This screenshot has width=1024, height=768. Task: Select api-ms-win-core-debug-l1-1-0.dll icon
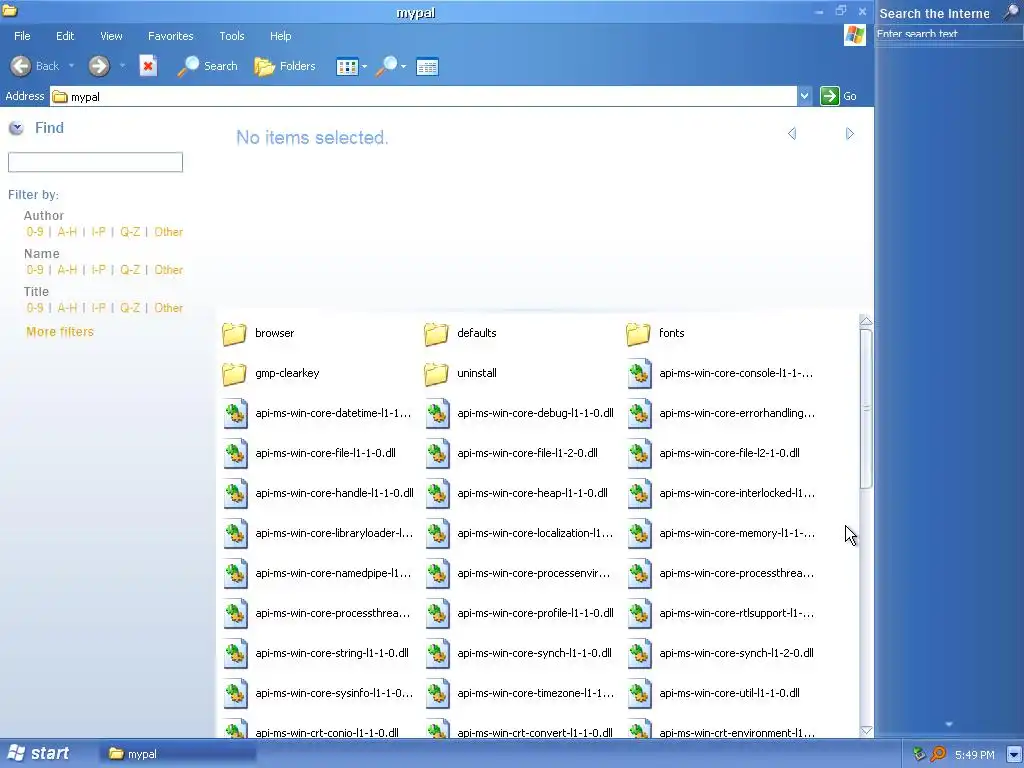438,413
